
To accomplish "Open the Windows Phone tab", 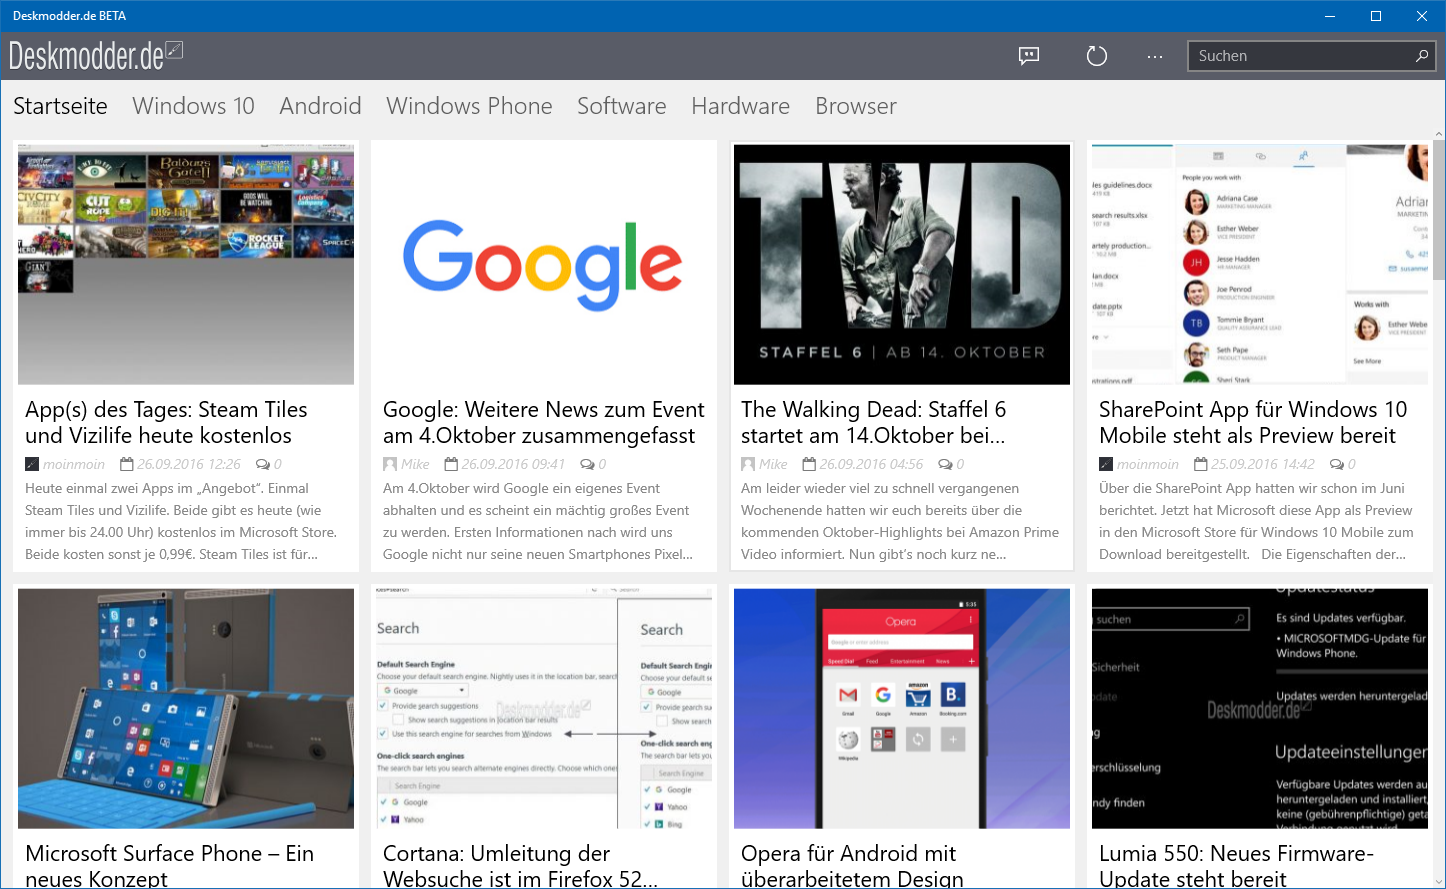I will click(x=469, y=106).
